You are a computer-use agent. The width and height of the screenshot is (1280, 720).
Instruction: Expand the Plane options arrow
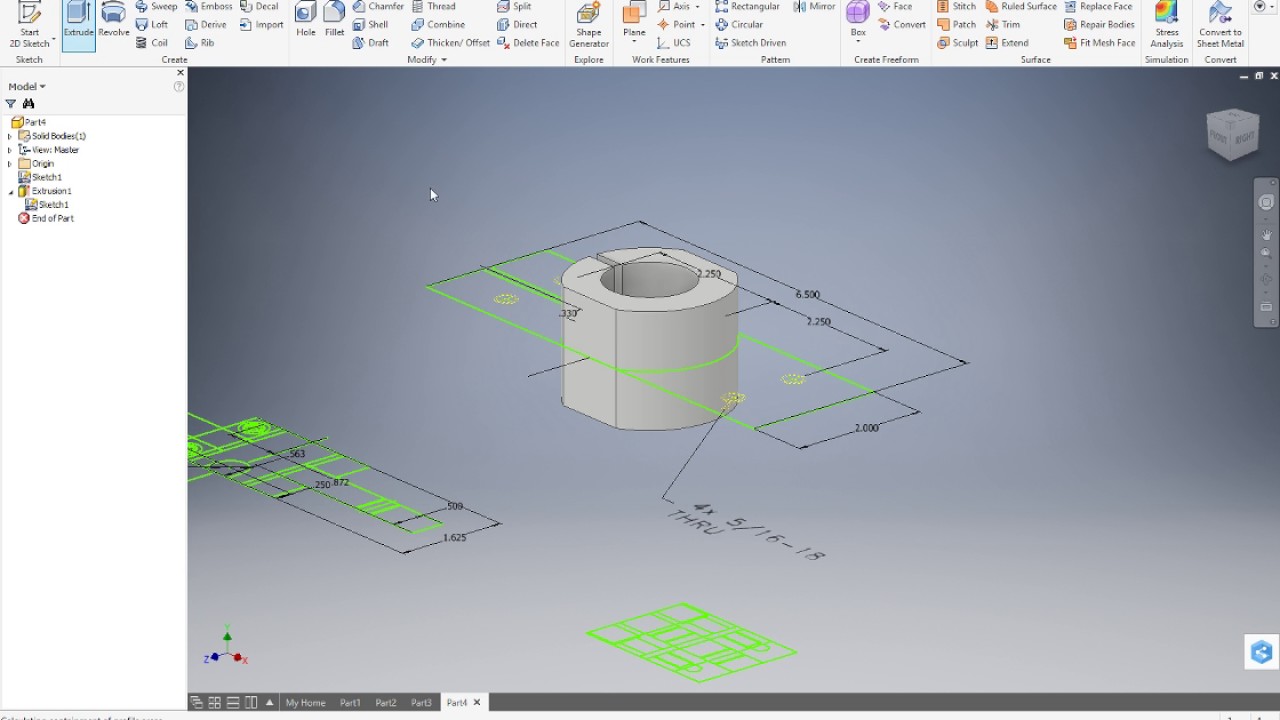pos(634,42)
